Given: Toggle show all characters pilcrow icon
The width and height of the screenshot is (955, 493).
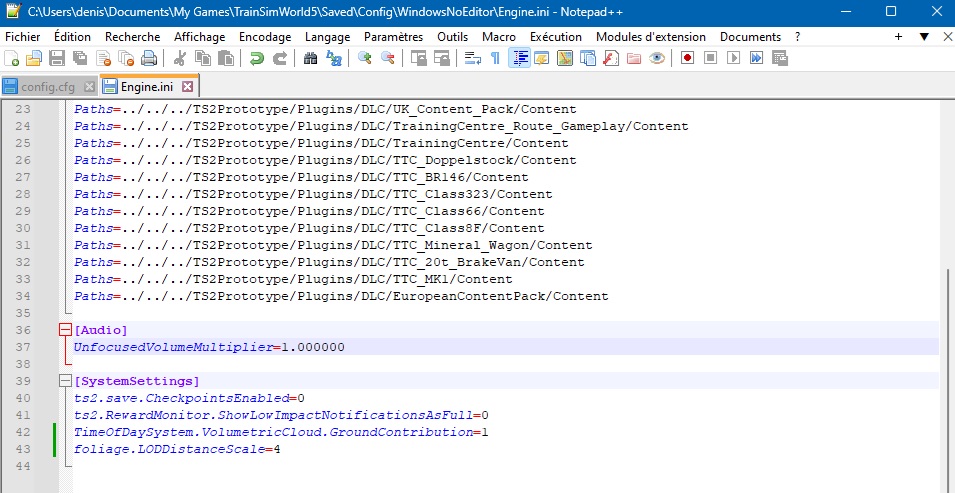Looking at the screenshot, I should point(495,59).
